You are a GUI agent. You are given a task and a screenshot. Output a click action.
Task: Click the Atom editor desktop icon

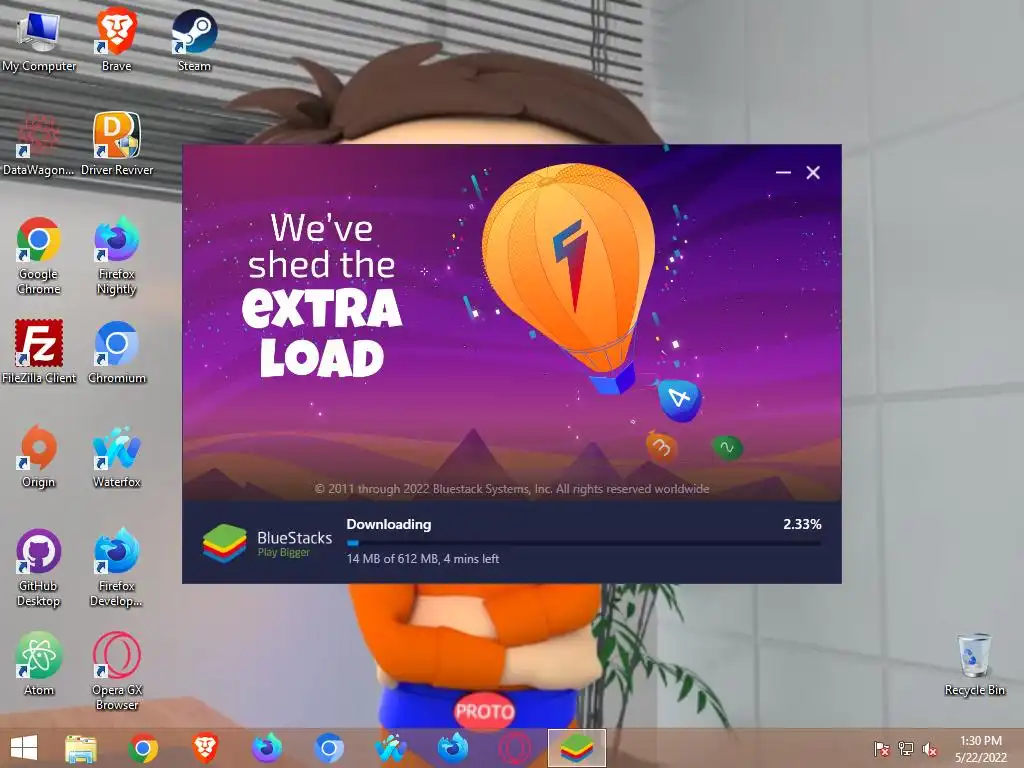39,664
